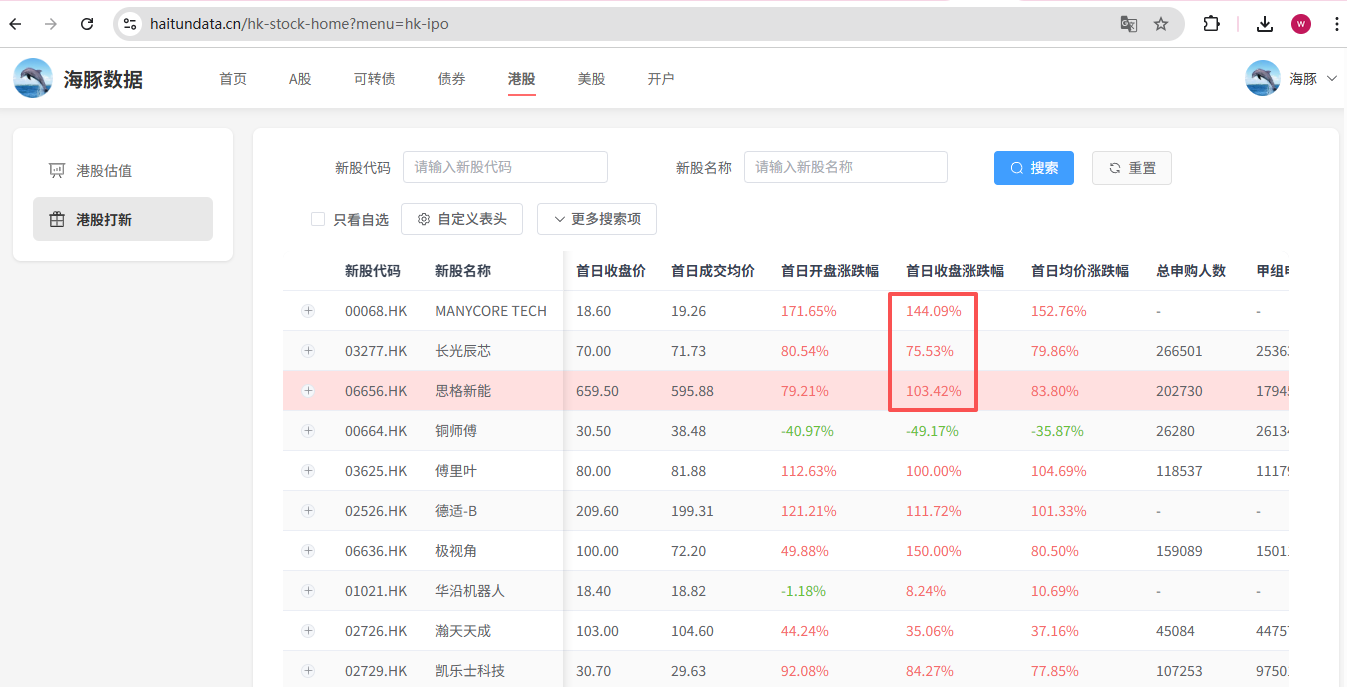Viewport: 1347px width, 687px height.
Task: Click the 首日收盘价 column header
Action: 611,271
